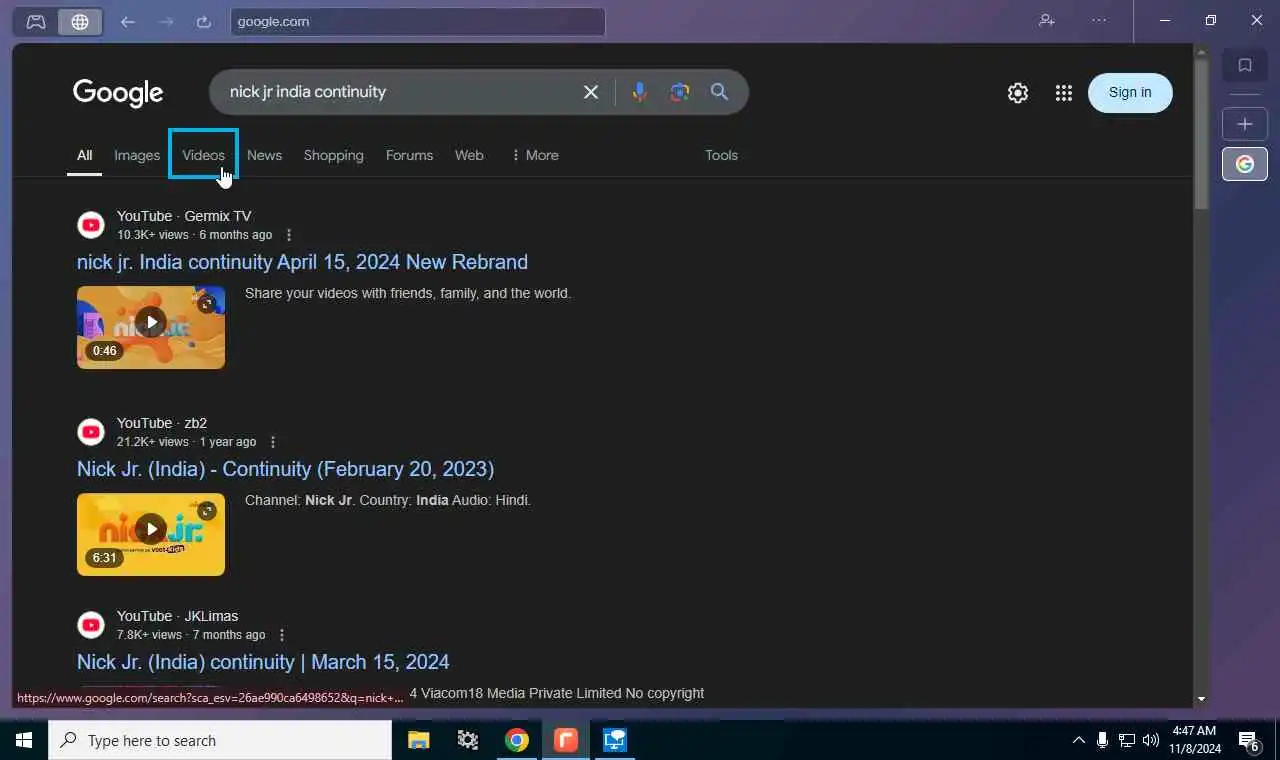1280x760 pixels.
Task: Expand the 0:46 thumbnail preview icon
Action: click(x=207, y=303)
